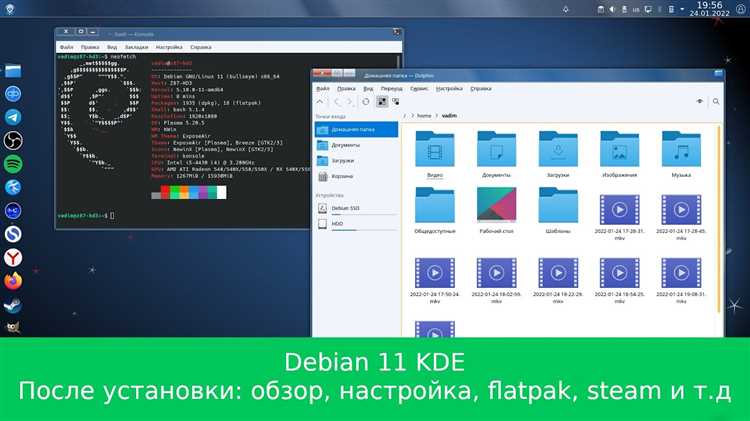Open the Рабочий стол folder
The image size is (750, 421).
click(x=496, y=210)
